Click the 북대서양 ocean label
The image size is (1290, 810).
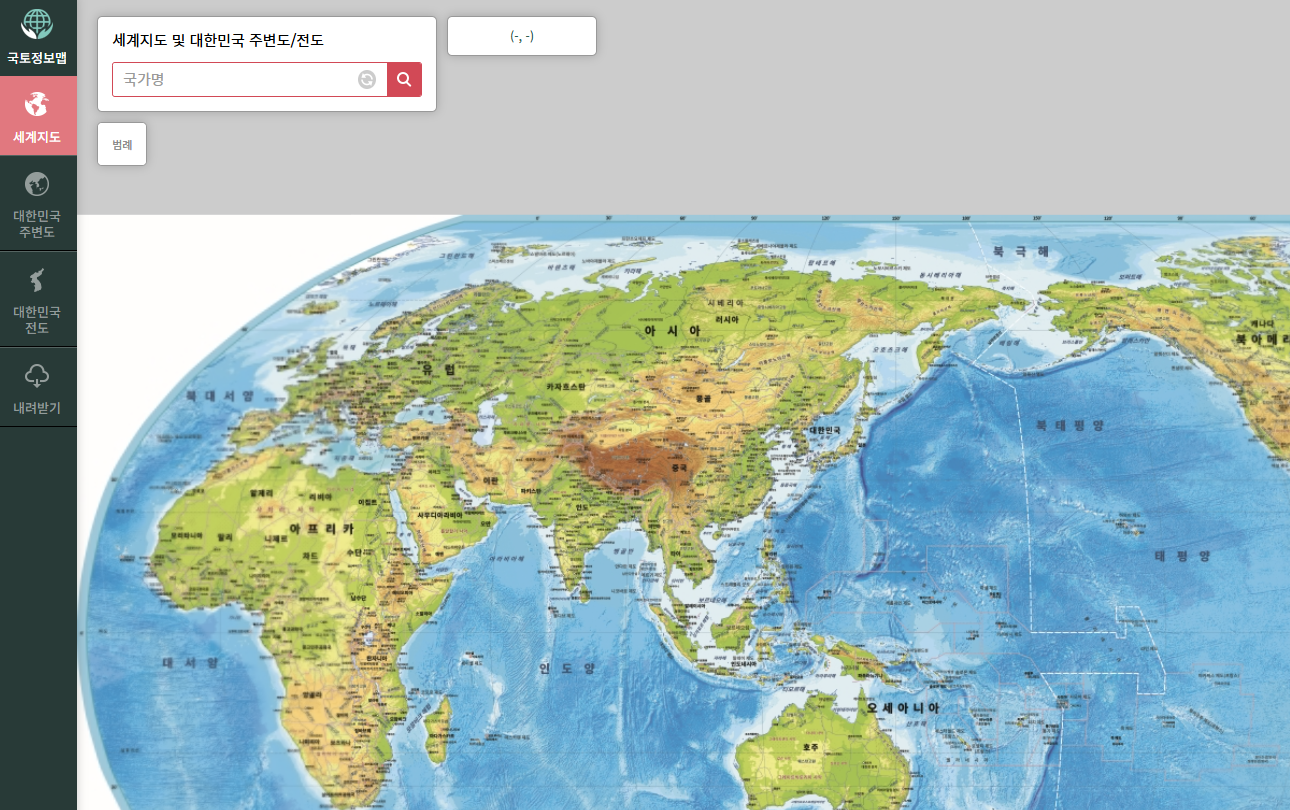tap(219, 396)
